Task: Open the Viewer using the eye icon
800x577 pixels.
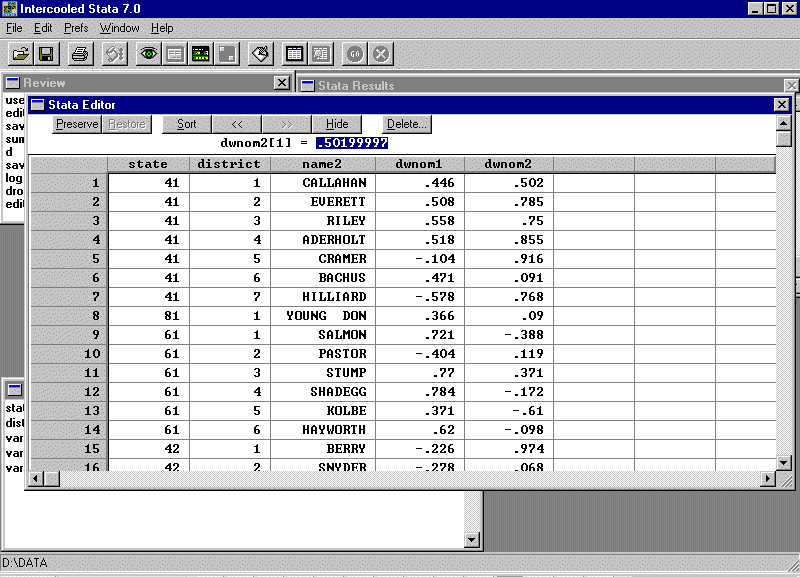Action: 149,54
